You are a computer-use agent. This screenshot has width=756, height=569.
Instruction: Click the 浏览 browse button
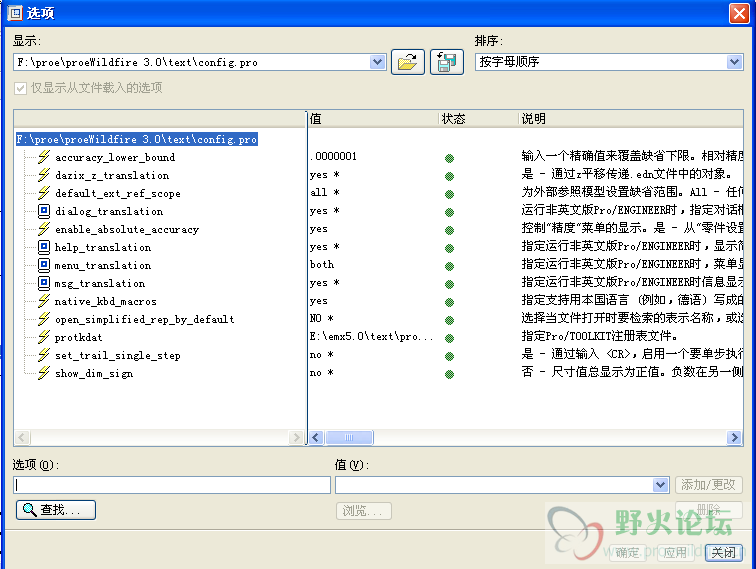pos(364,511)
